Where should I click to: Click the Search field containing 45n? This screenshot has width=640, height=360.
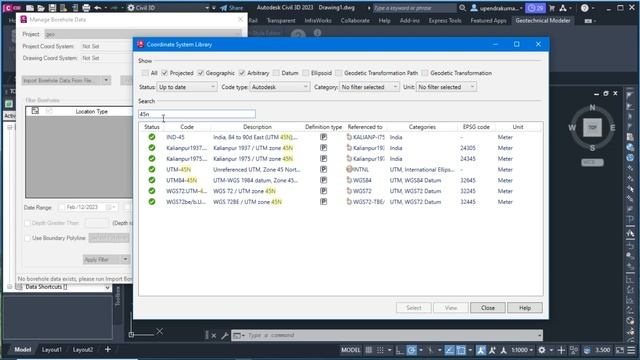197,114
